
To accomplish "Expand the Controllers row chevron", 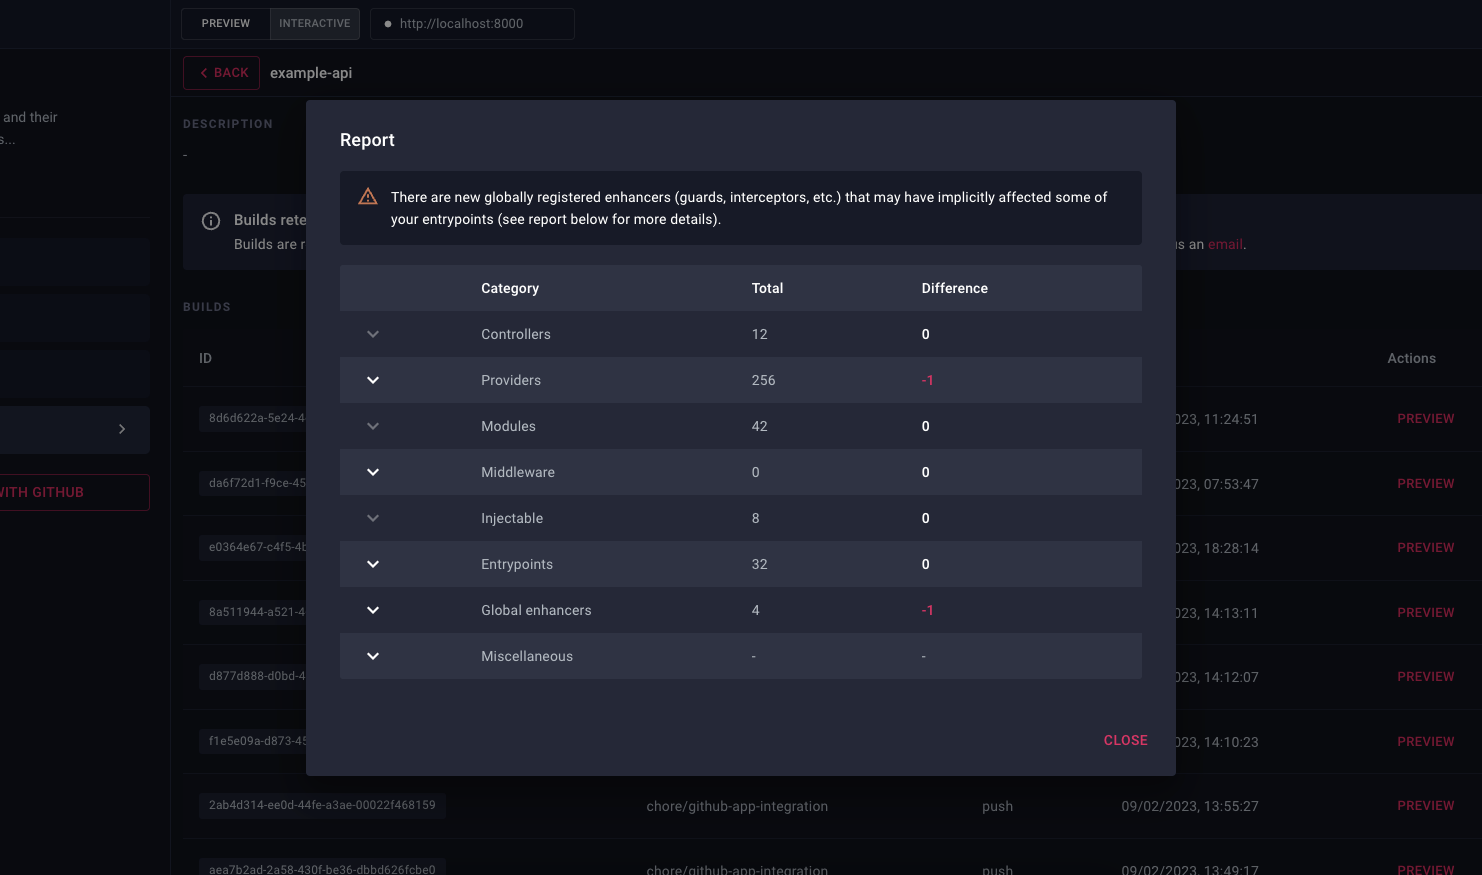I will point(373,334).
